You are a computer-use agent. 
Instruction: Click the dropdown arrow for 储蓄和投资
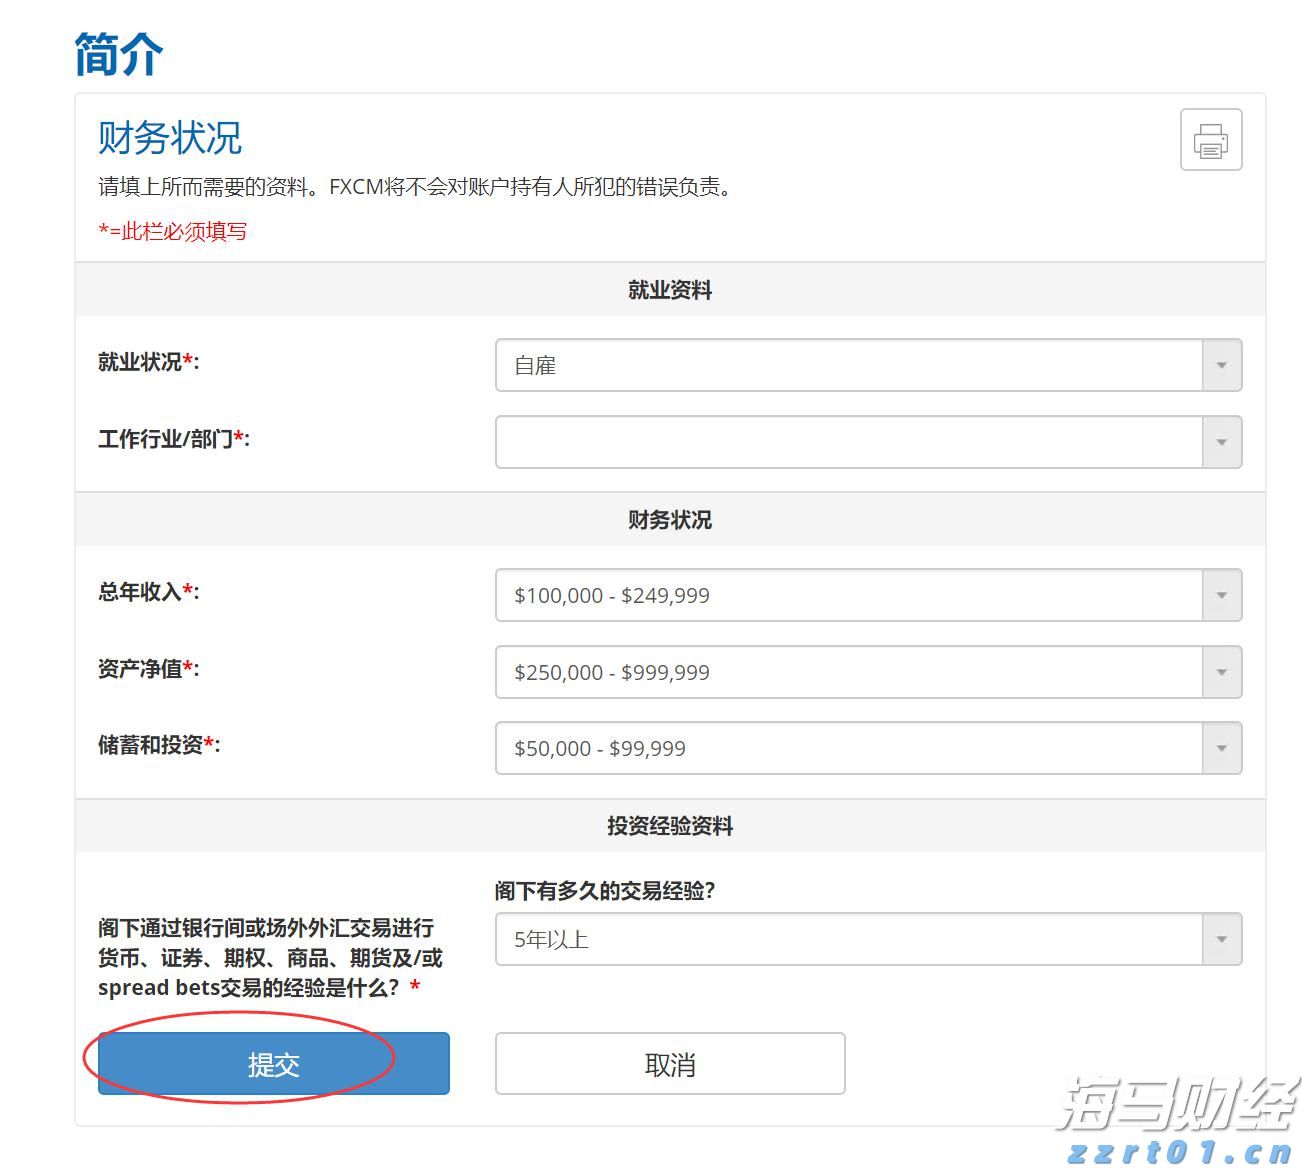(x=1221, y=747)
